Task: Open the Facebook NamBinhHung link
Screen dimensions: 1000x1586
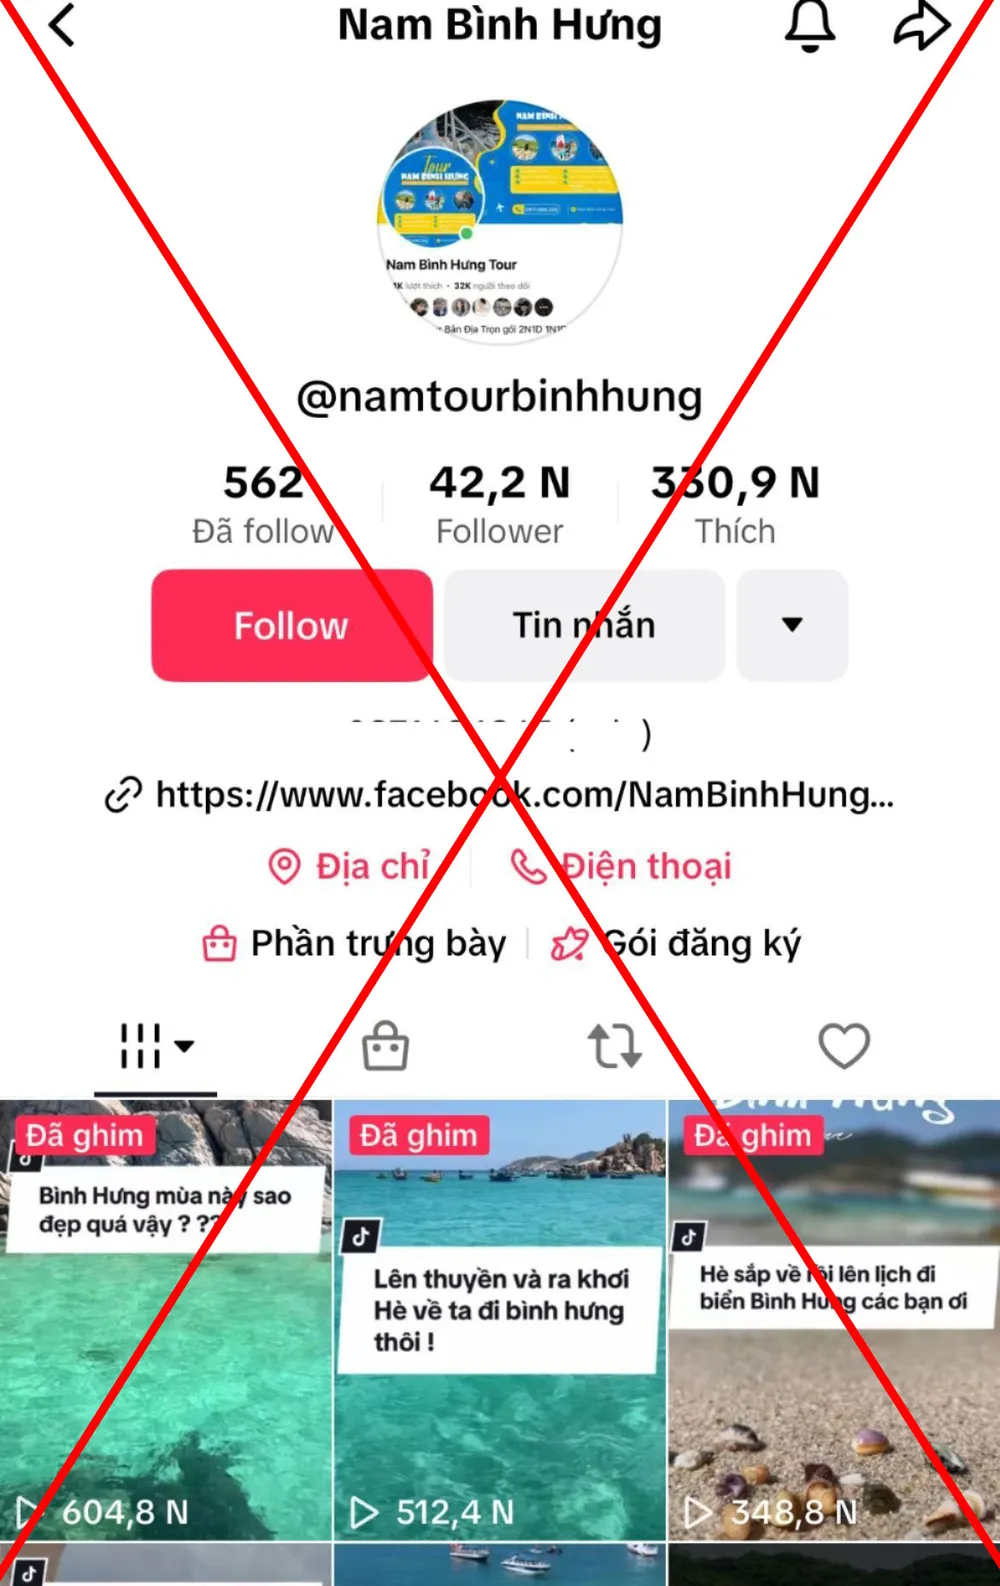Action: 525,795
